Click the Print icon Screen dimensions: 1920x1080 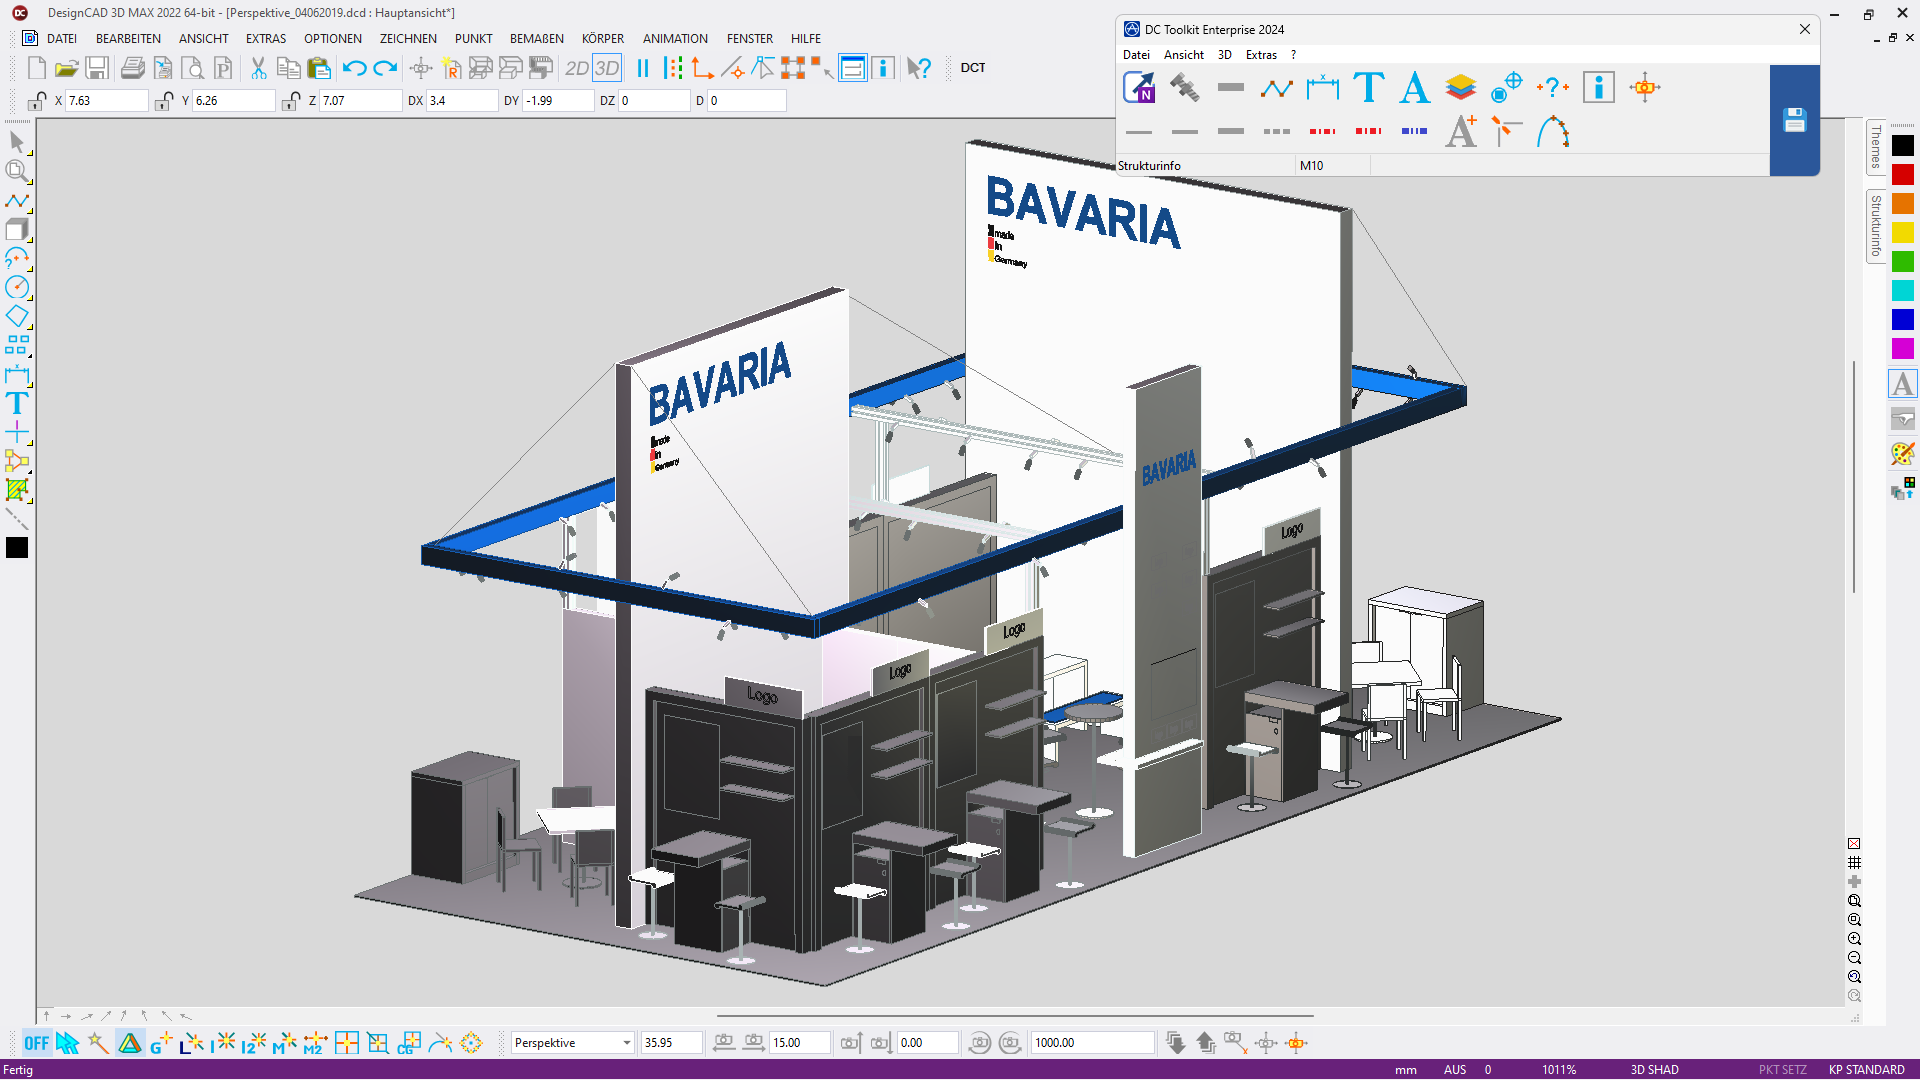click(x=132, y=68)
